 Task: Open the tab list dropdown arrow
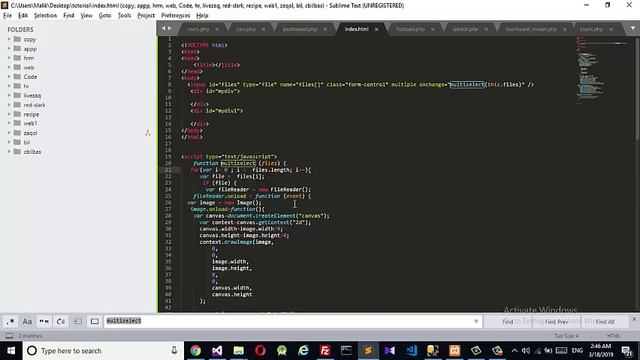tap(632, 29)
